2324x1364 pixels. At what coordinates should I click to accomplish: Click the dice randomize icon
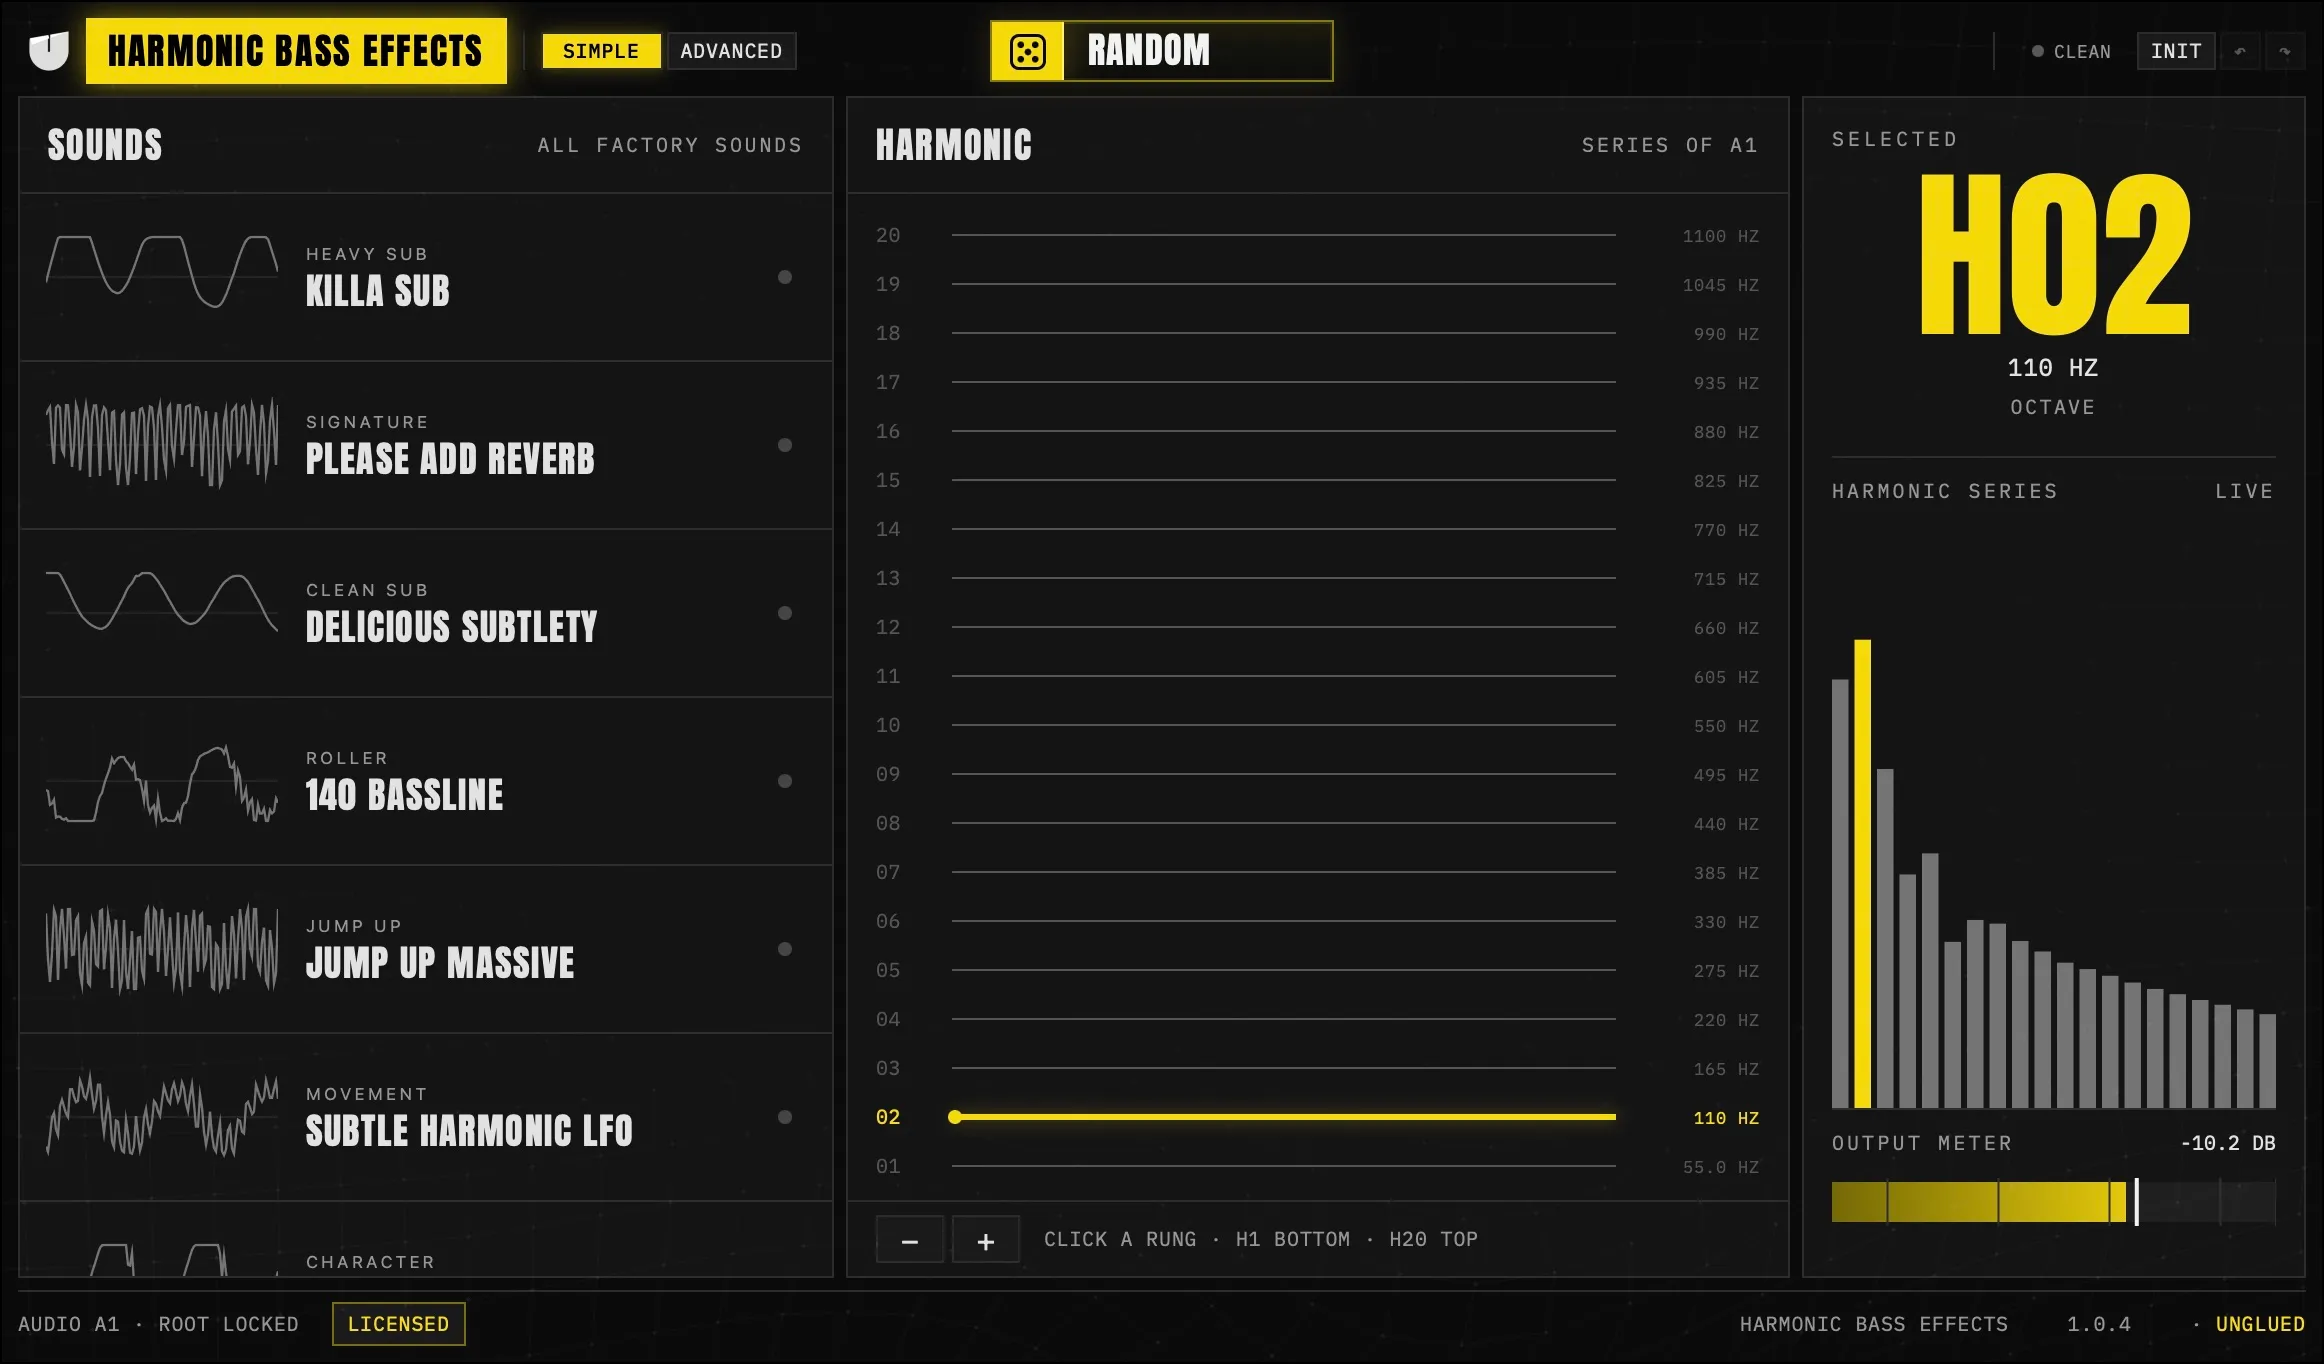click(1027, 51)
